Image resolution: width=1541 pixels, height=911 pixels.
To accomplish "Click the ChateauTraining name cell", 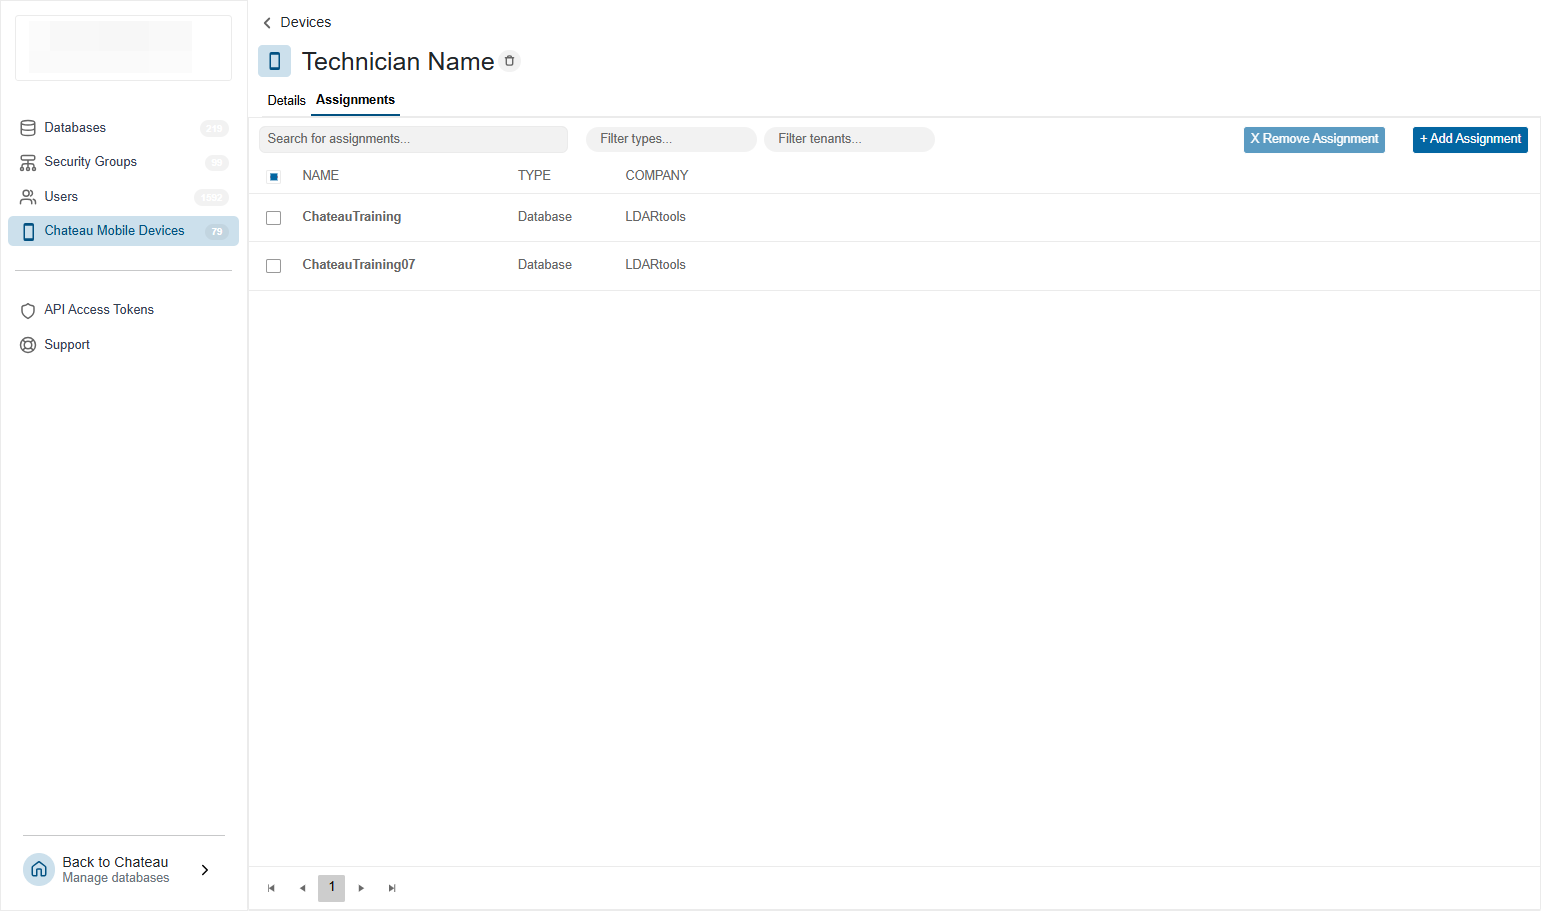I will (352, 217).
